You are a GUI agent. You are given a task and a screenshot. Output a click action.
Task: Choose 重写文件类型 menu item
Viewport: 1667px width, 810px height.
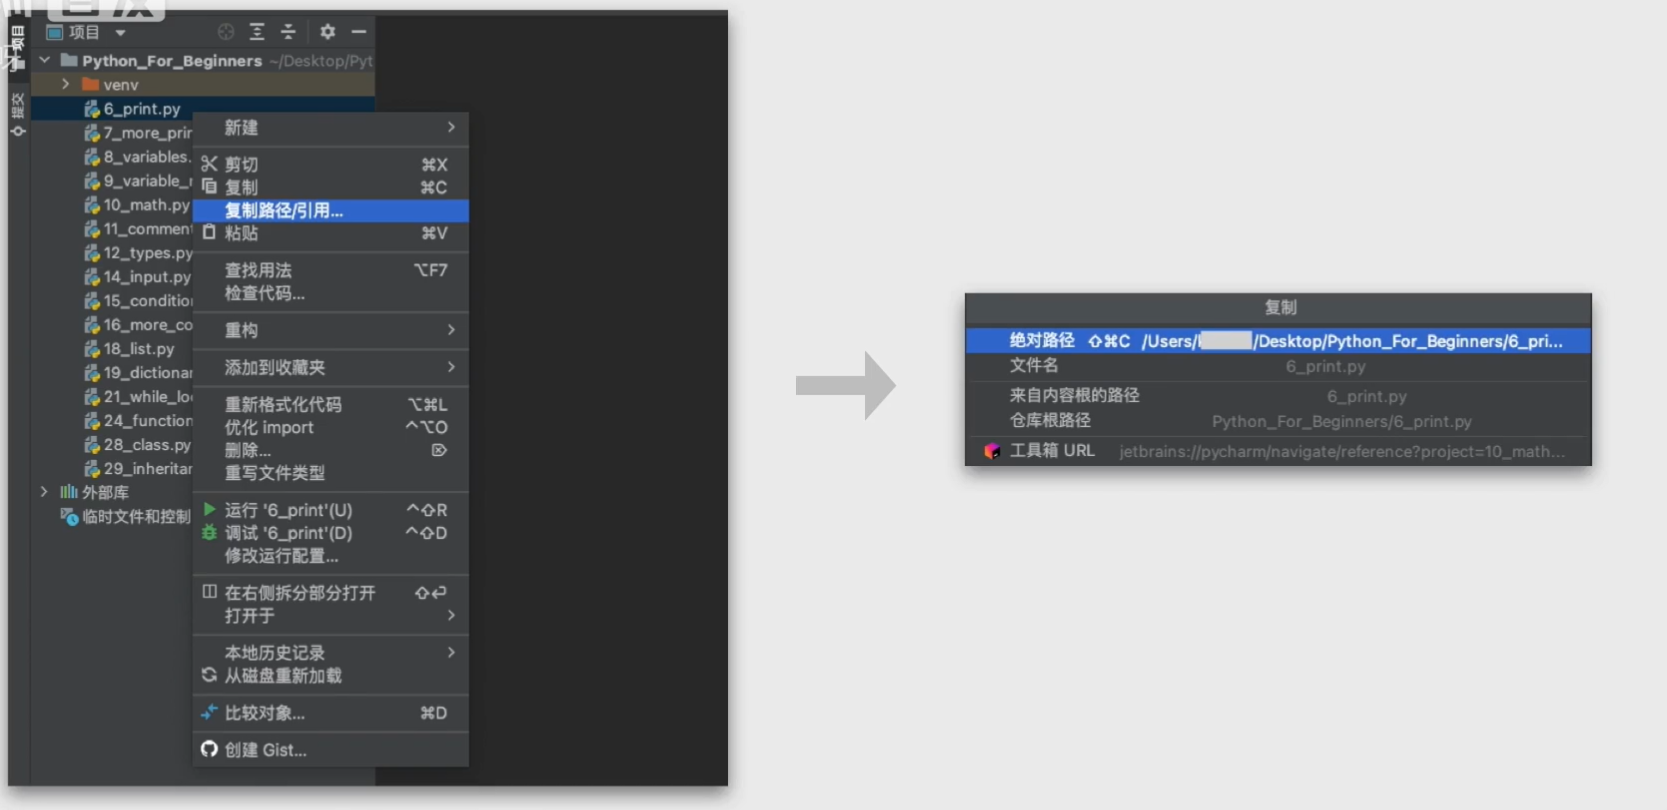pos(330,473)
